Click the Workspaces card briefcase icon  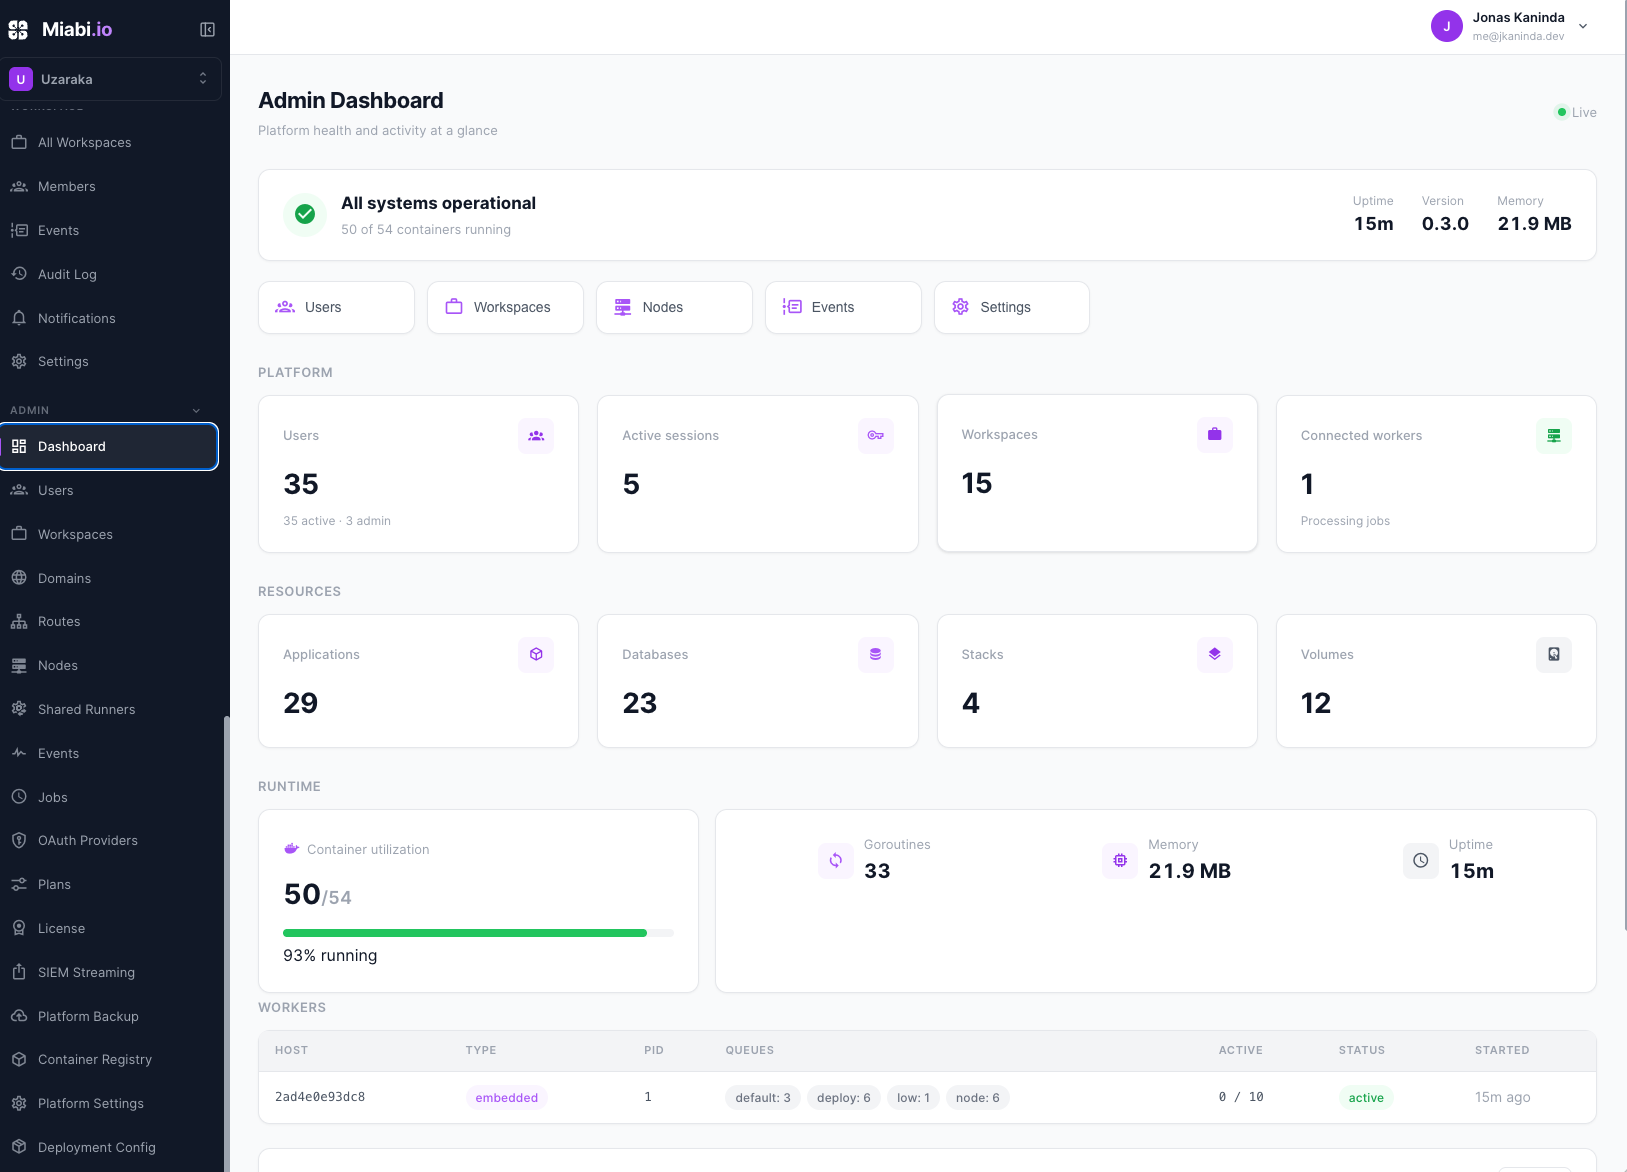[x=1215, y=435]
